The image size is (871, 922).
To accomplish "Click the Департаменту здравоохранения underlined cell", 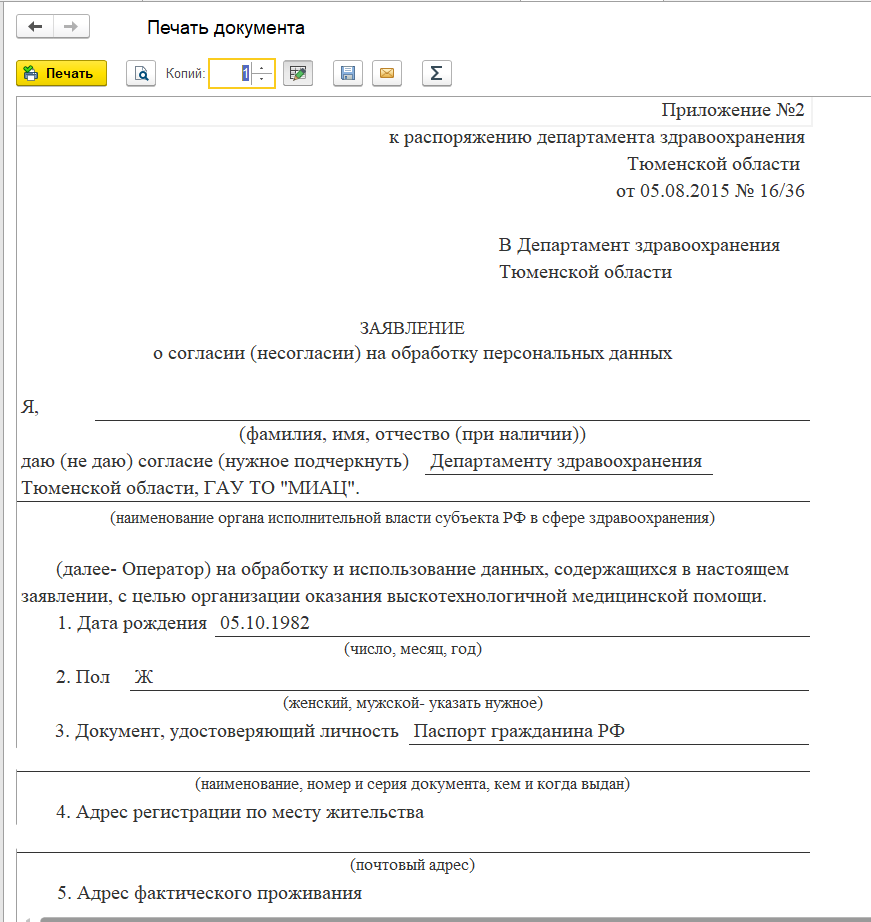I will point(566,462).
